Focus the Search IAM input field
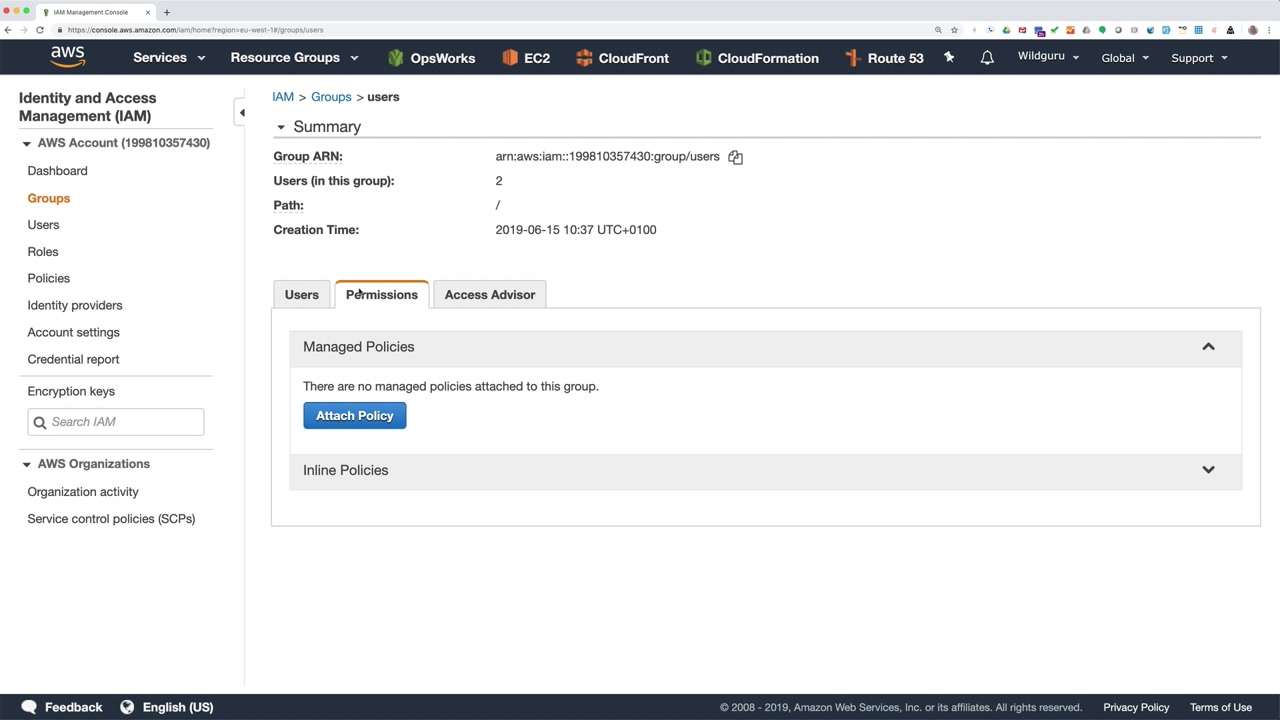The width and height of the screenshot is (1280, 720). pyautogui.click(x=116, y=422)
